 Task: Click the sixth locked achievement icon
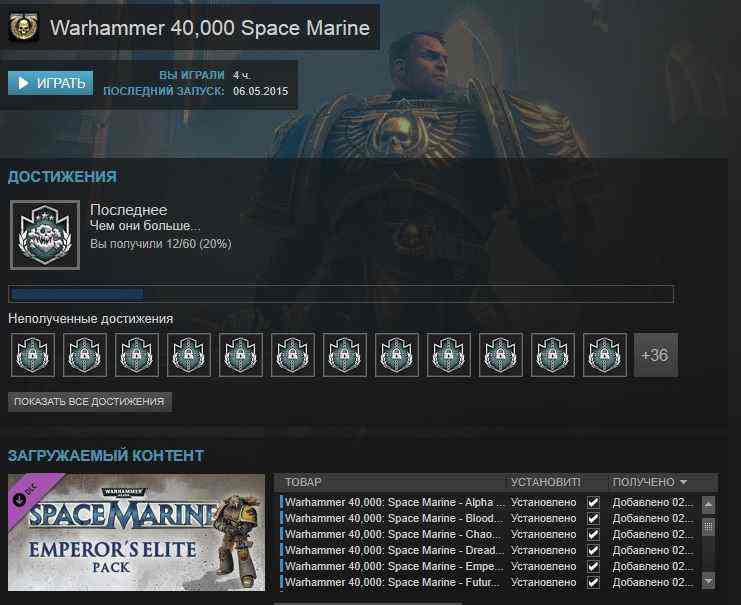(x=293, y=355)
